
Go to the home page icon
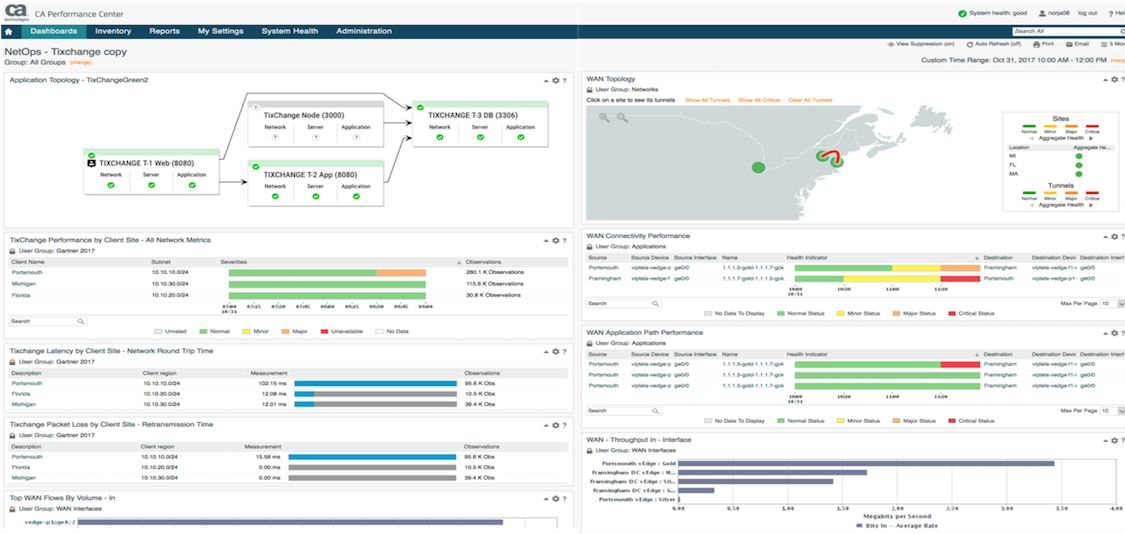click(x=9, y=32)
